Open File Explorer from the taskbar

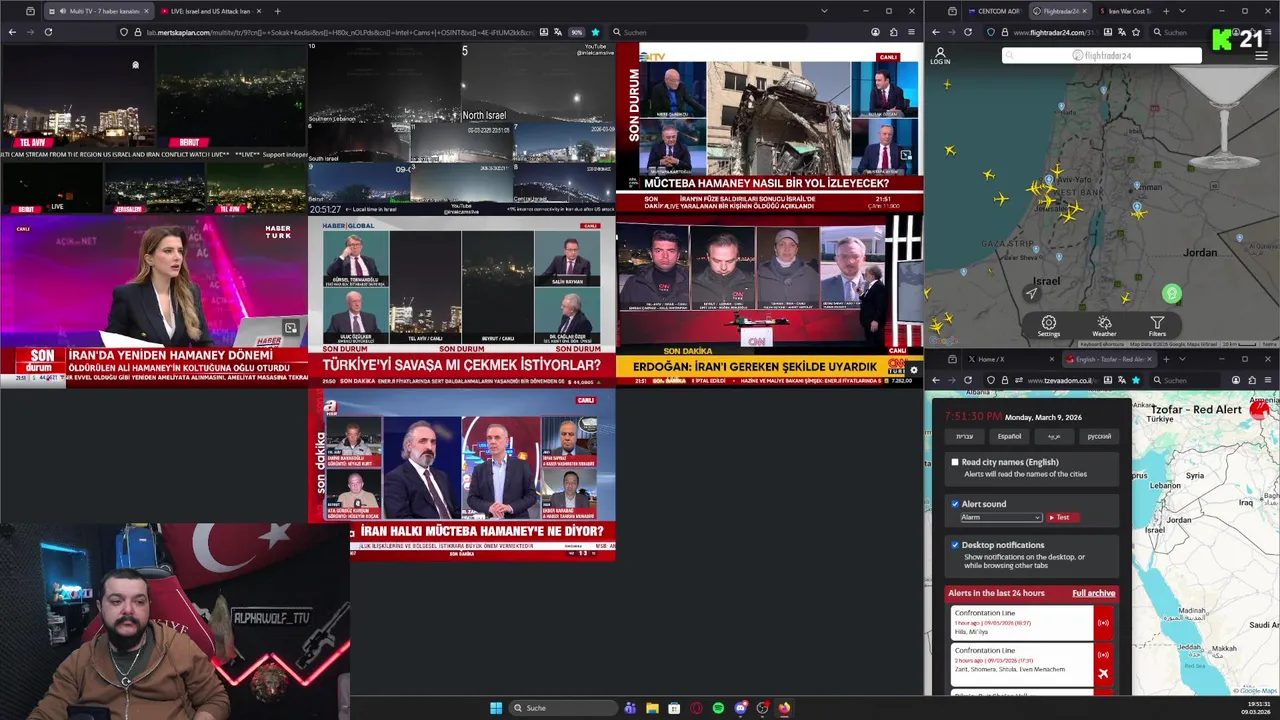click(x=652, y=708)
